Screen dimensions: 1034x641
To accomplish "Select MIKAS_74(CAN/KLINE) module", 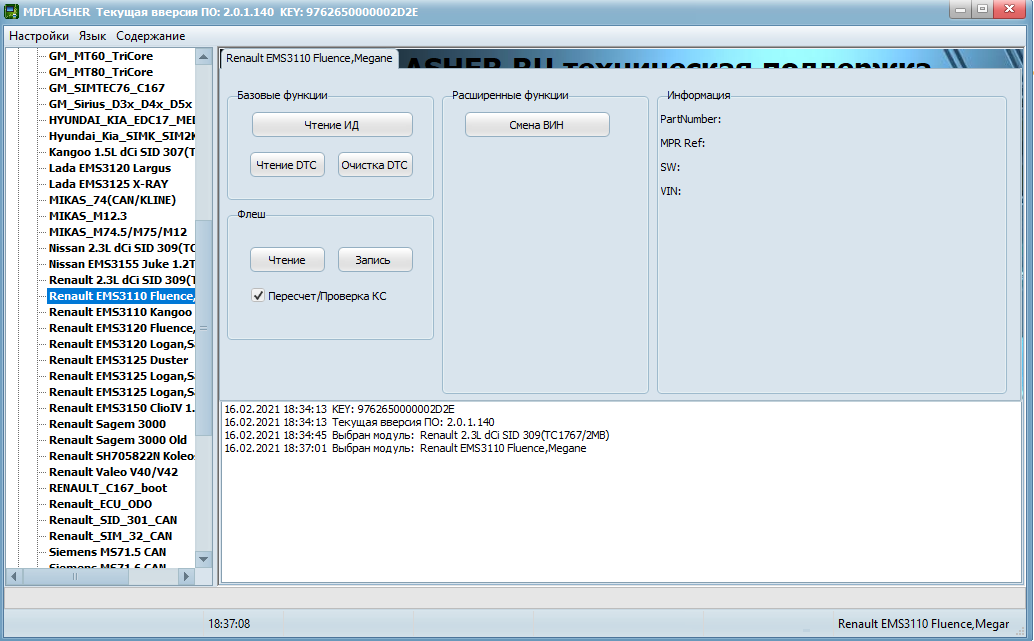I will (x=113, y=200).
